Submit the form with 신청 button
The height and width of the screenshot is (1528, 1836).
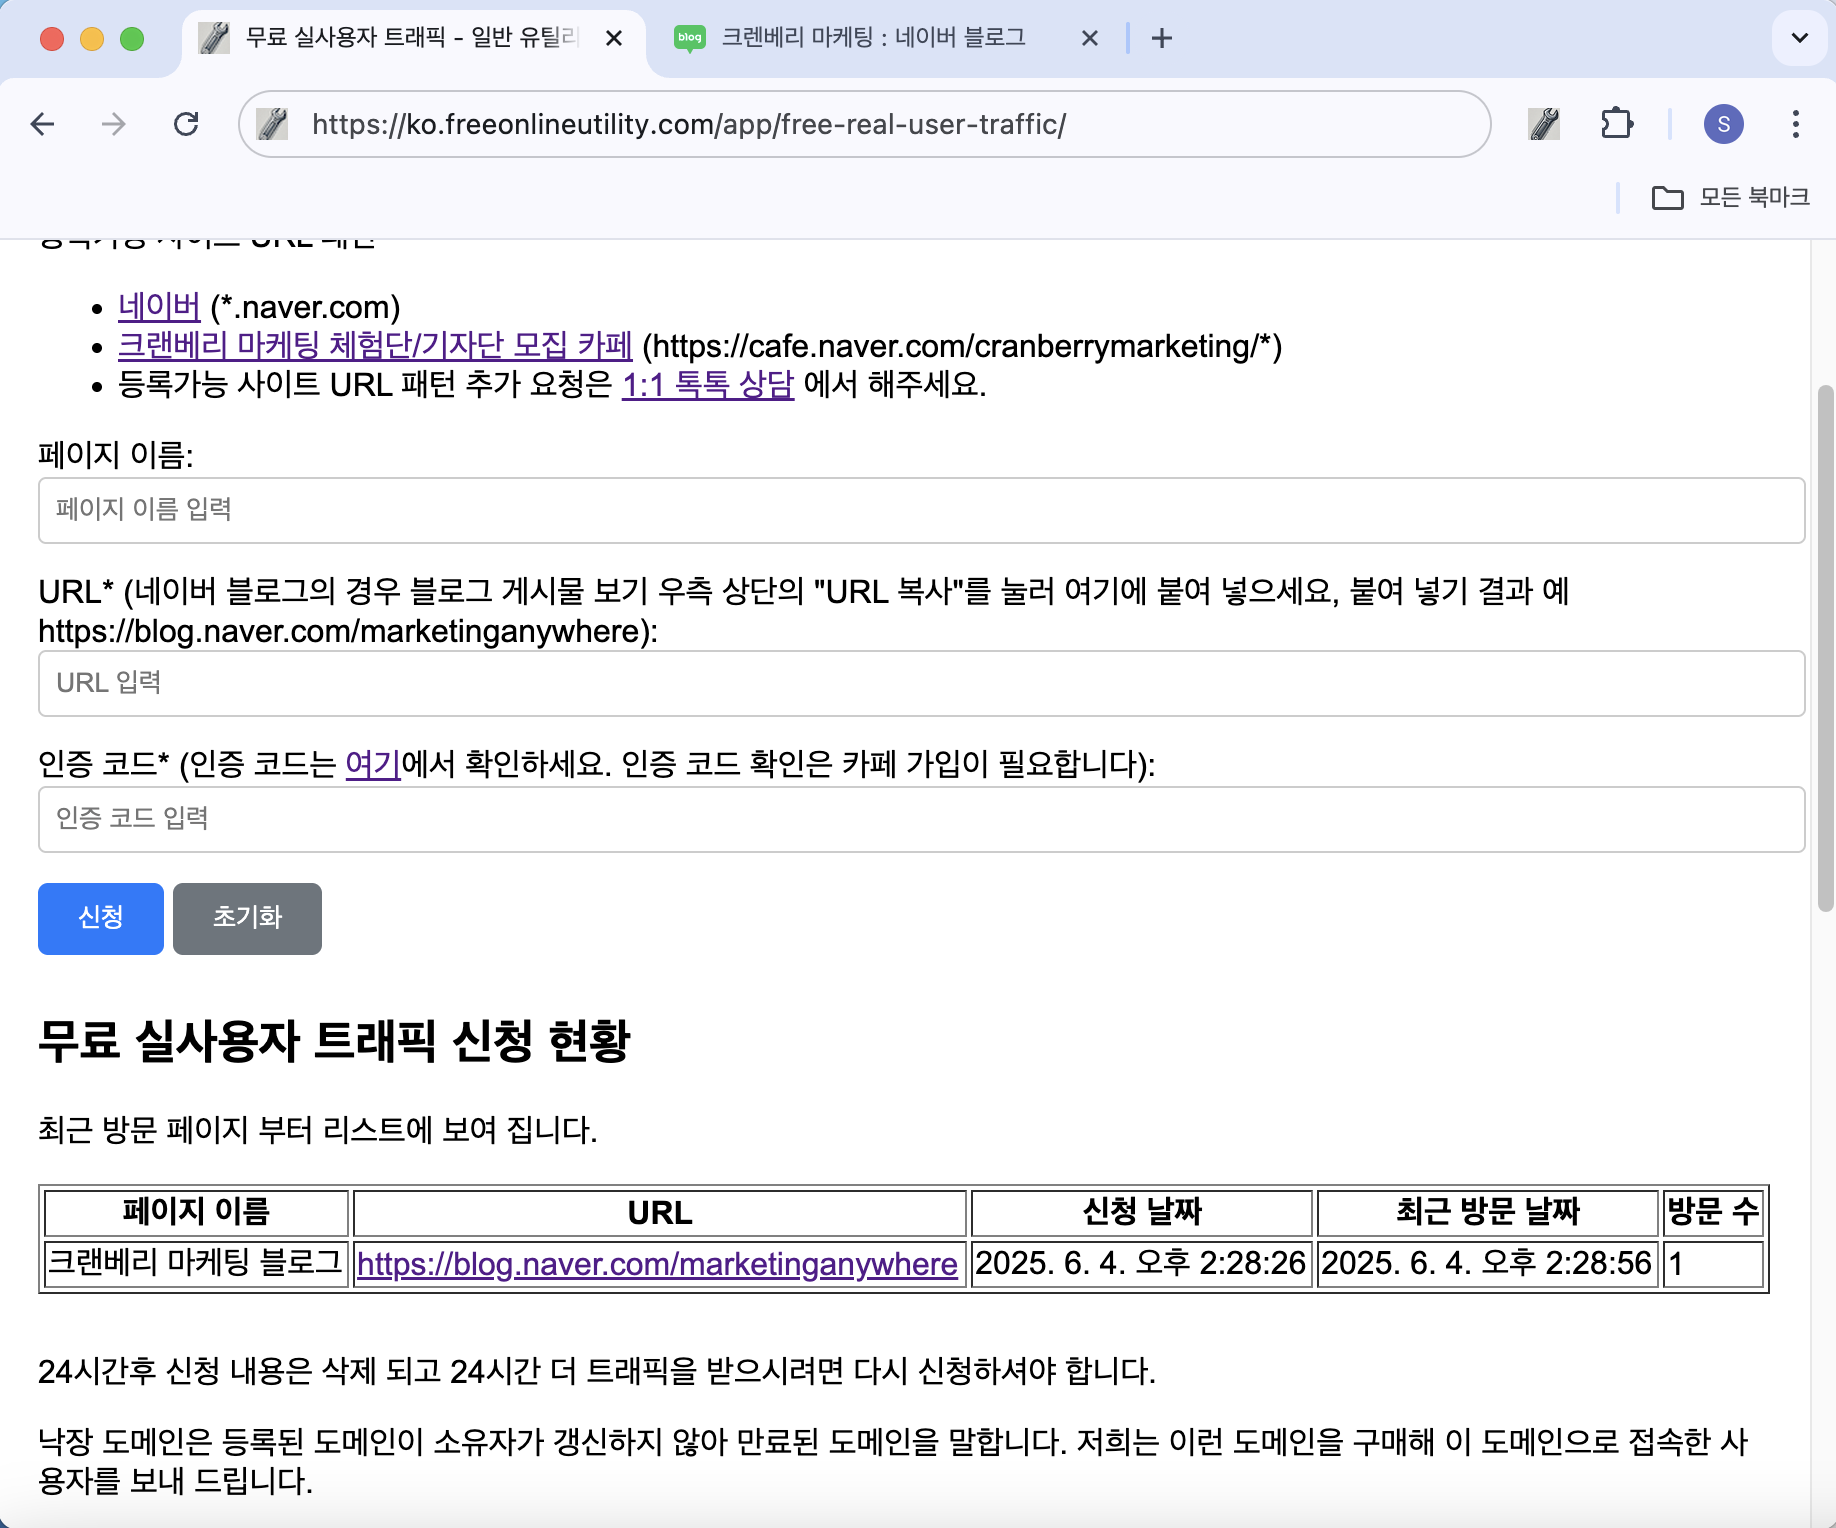(101, 918)
